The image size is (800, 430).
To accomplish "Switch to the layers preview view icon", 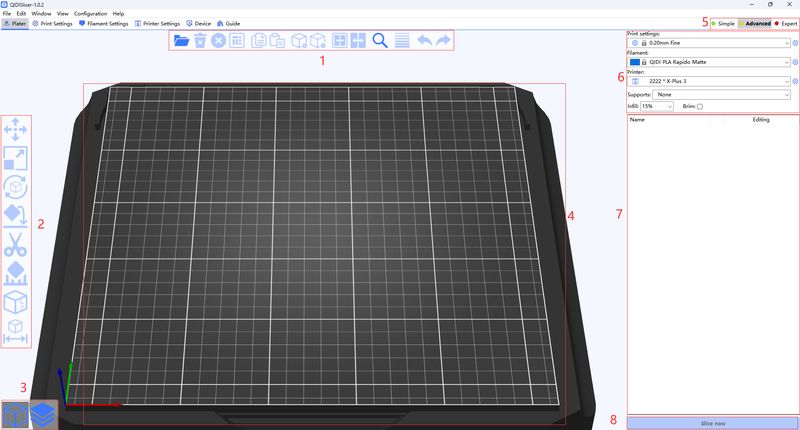I will pos(44,413).
